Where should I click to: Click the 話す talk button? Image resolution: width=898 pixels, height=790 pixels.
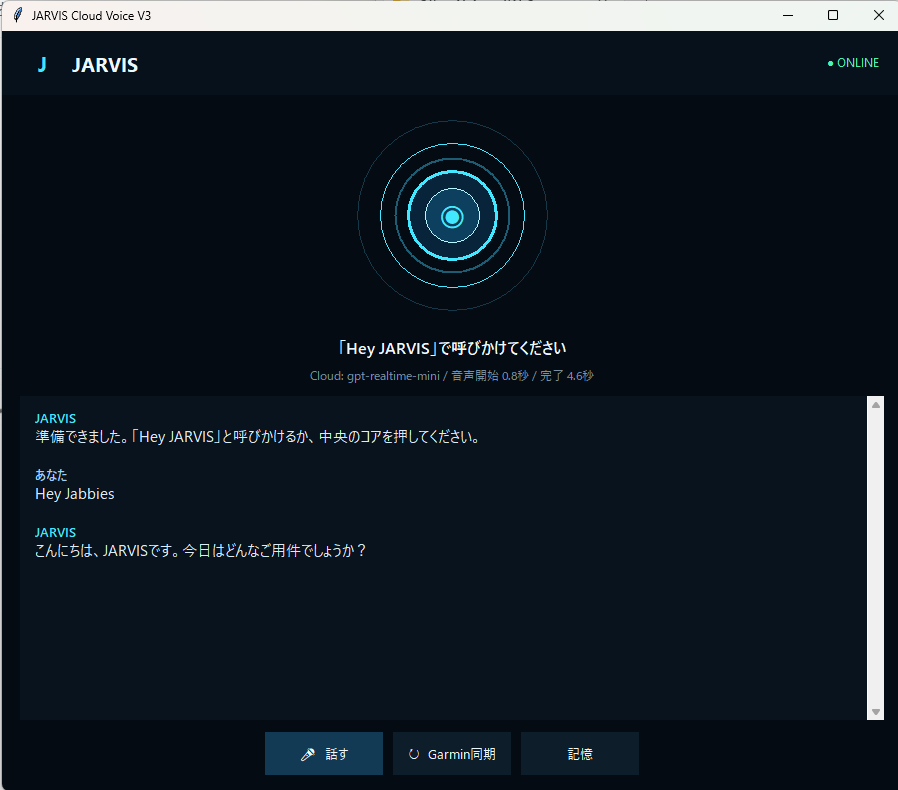tap(324, 753)
